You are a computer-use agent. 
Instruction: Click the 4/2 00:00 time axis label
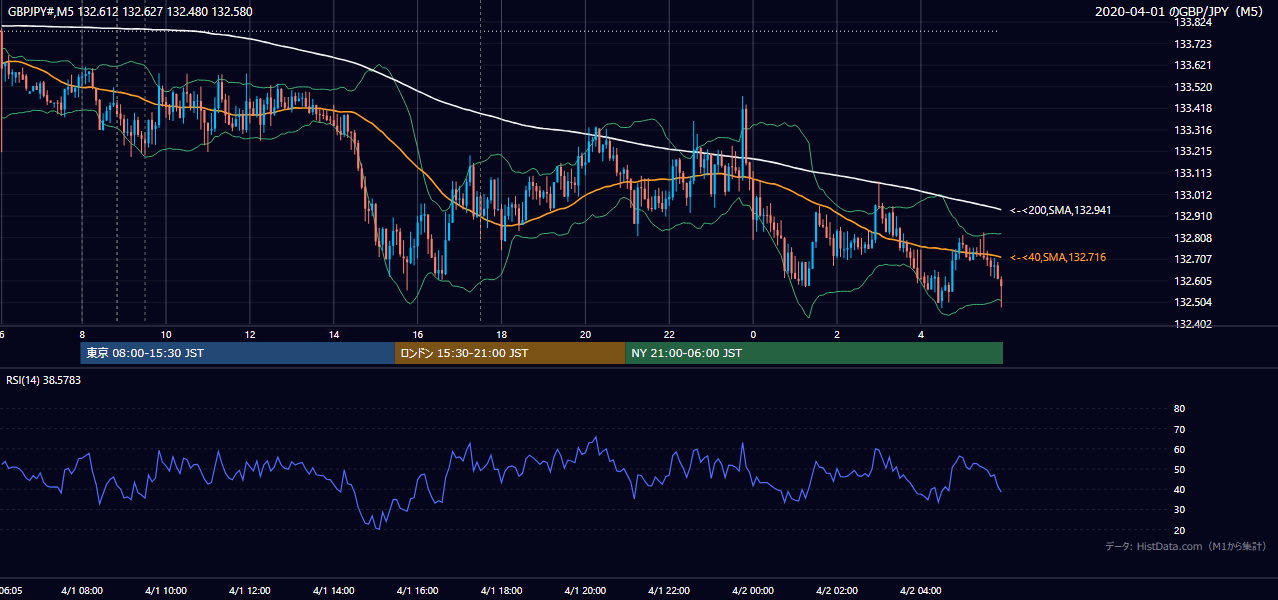pyautogui.click(x=754, y=591)
